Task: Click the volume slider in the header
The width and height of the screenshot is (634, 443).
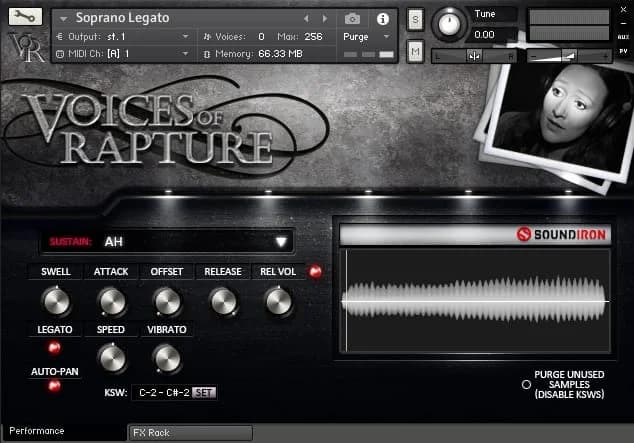Action: tap(569, 56)
